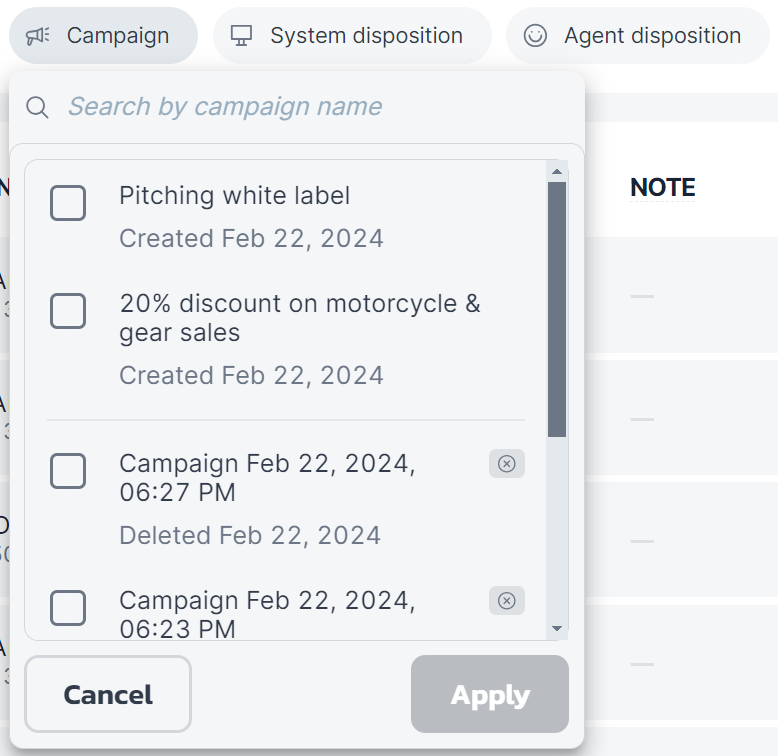Toggle the Campaign Feb 22, 06:23 PM checkbox
The height and width of the screenshot is (756, 778).
[68, 607]
